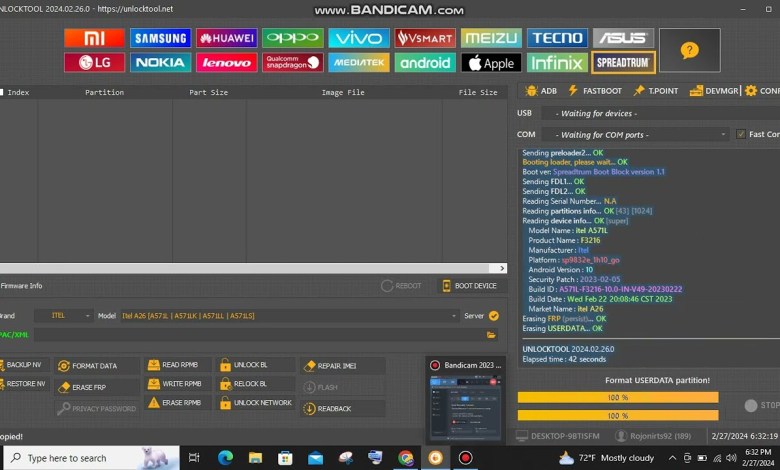The width and height of the screenshot is (780, 470).
Task: Click the UNLOCK NETWORK button
Action: [256, 403]
